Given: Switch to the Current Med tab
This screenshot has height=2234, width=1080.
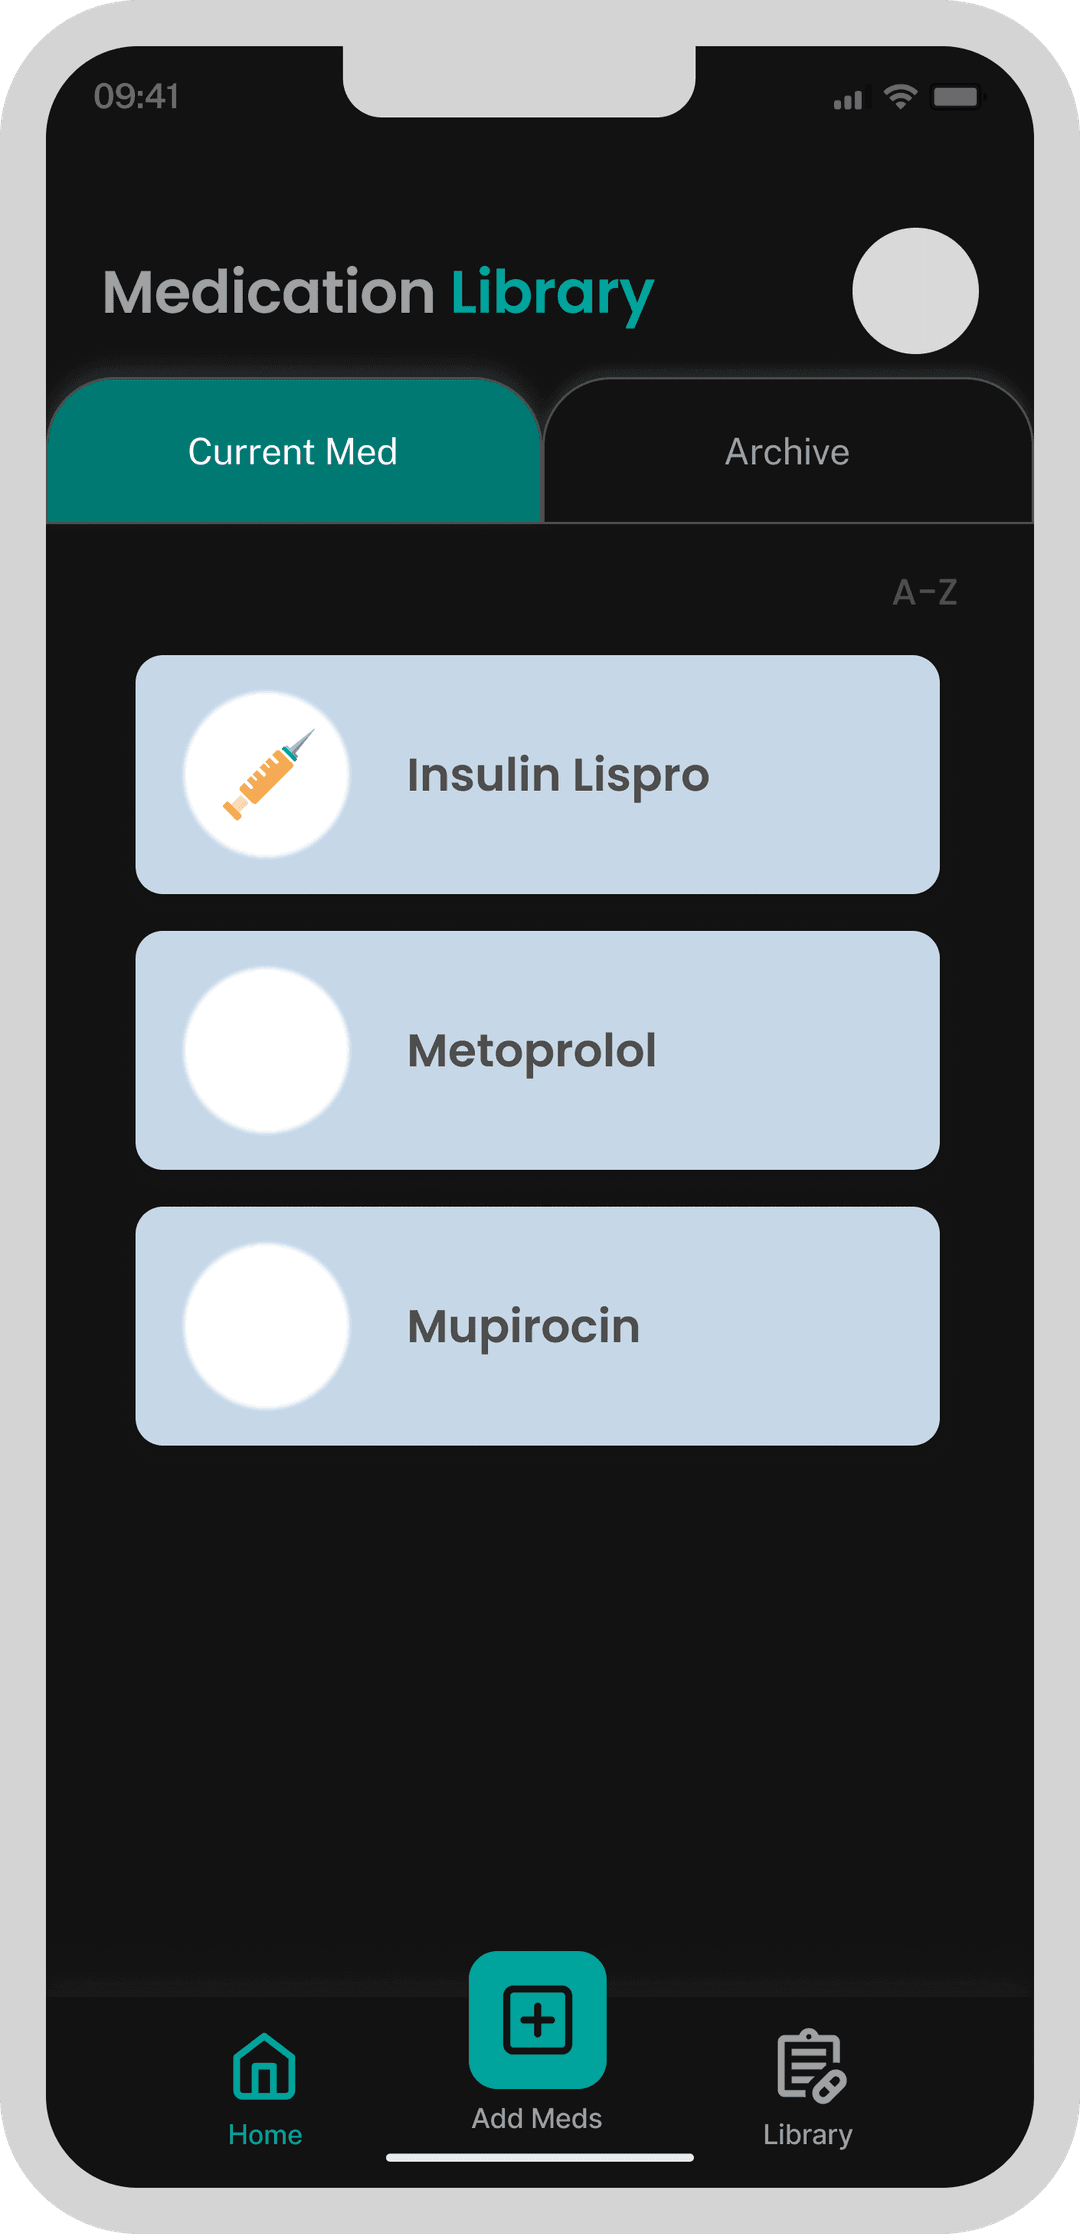Looking at the screenshot, I should click(x=293, y=452).
